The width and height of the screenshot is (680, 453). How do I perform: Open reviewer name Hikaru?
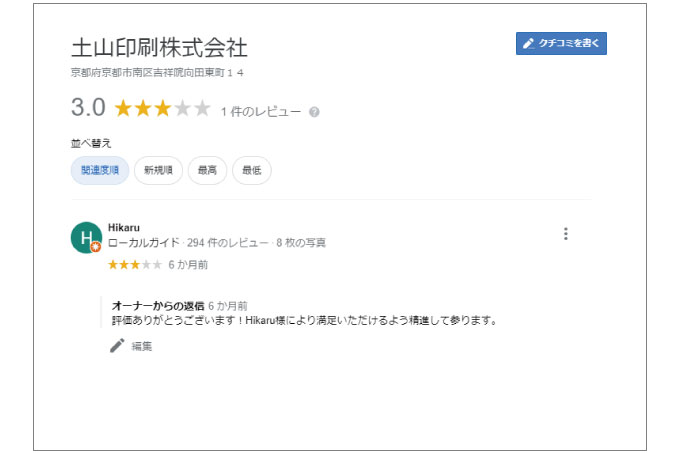(124, 228)
